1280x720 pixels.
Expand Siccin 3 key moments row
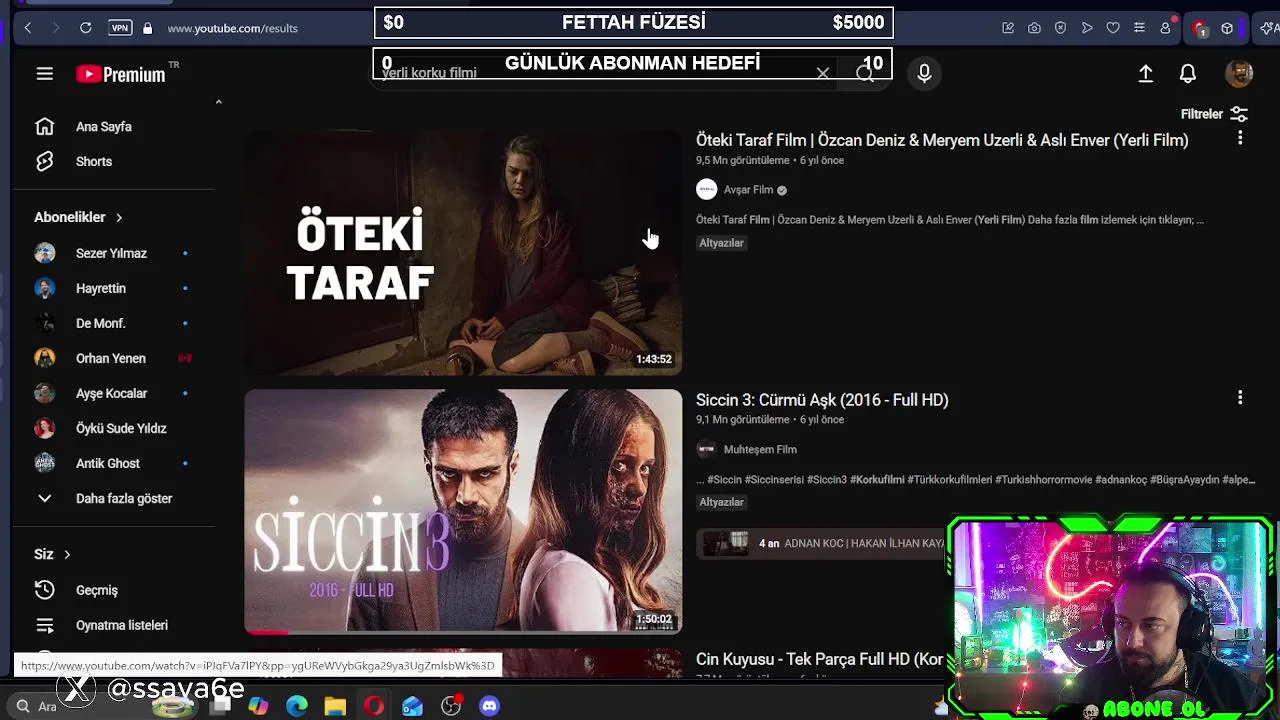[822, 543]
